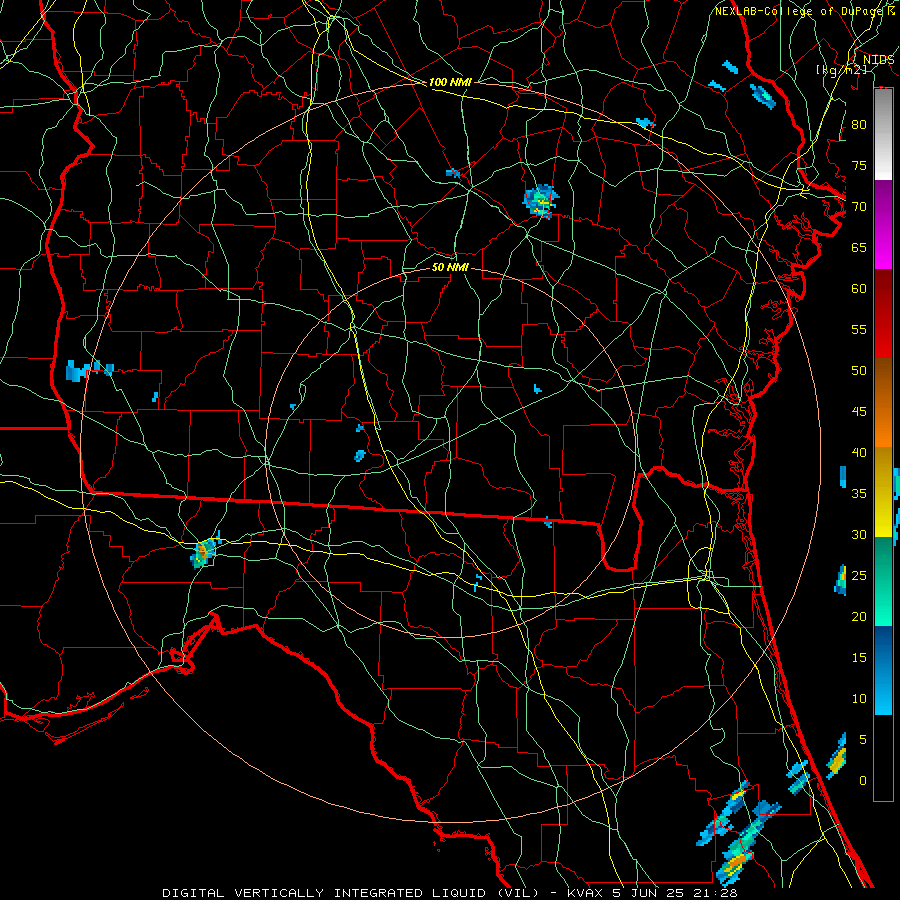Pick the yellow segment of the color bar

coord(883,492)
